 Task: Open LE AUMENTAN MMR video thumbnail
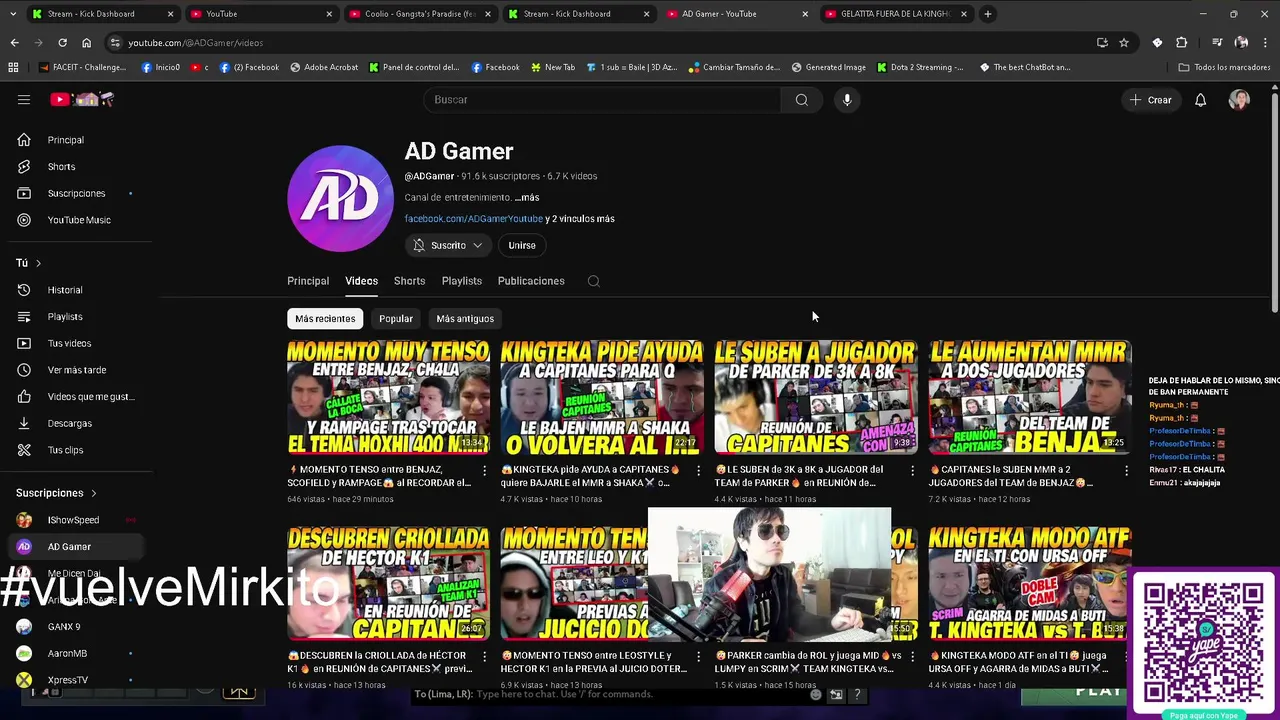[1030, 398]
